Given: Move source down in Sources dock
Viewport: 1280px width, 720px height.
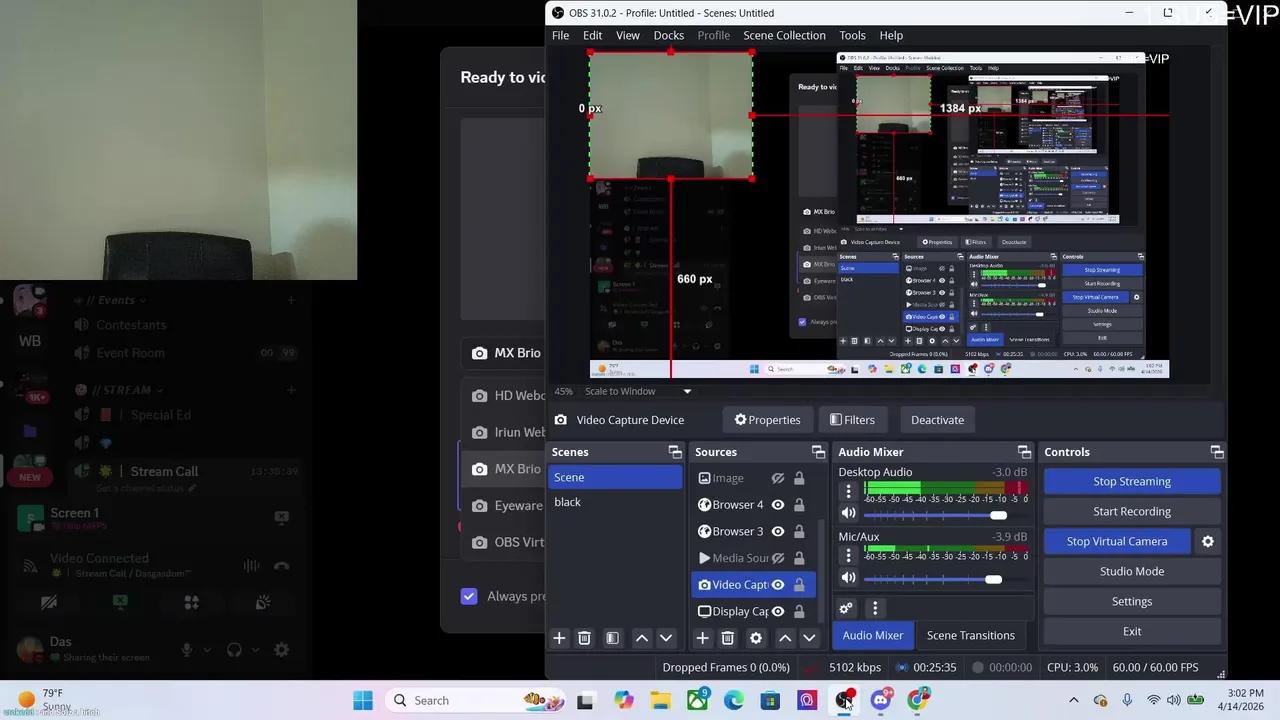Looking at the screenshot, I should (809, 638).
